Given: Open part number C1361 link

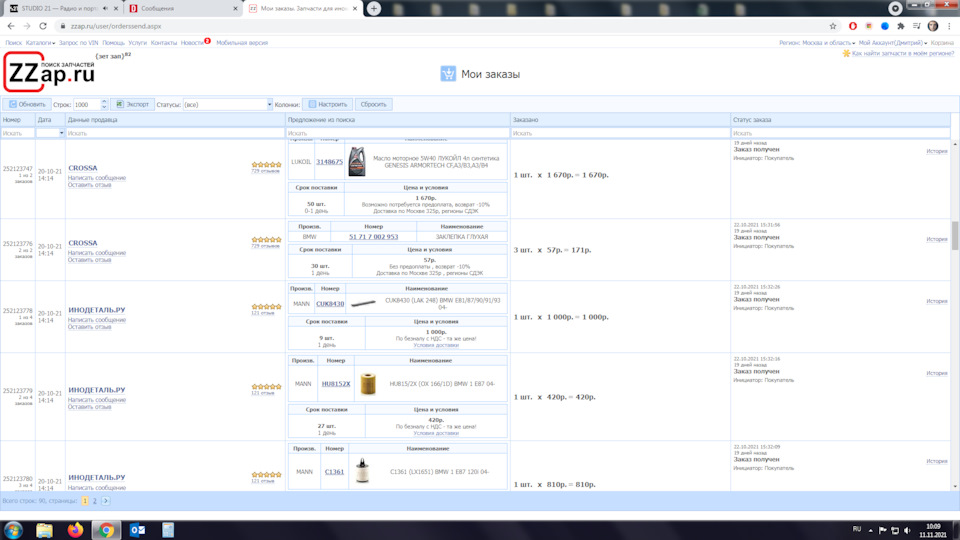Looking at the screenshot, I should [x=334, y=472].
